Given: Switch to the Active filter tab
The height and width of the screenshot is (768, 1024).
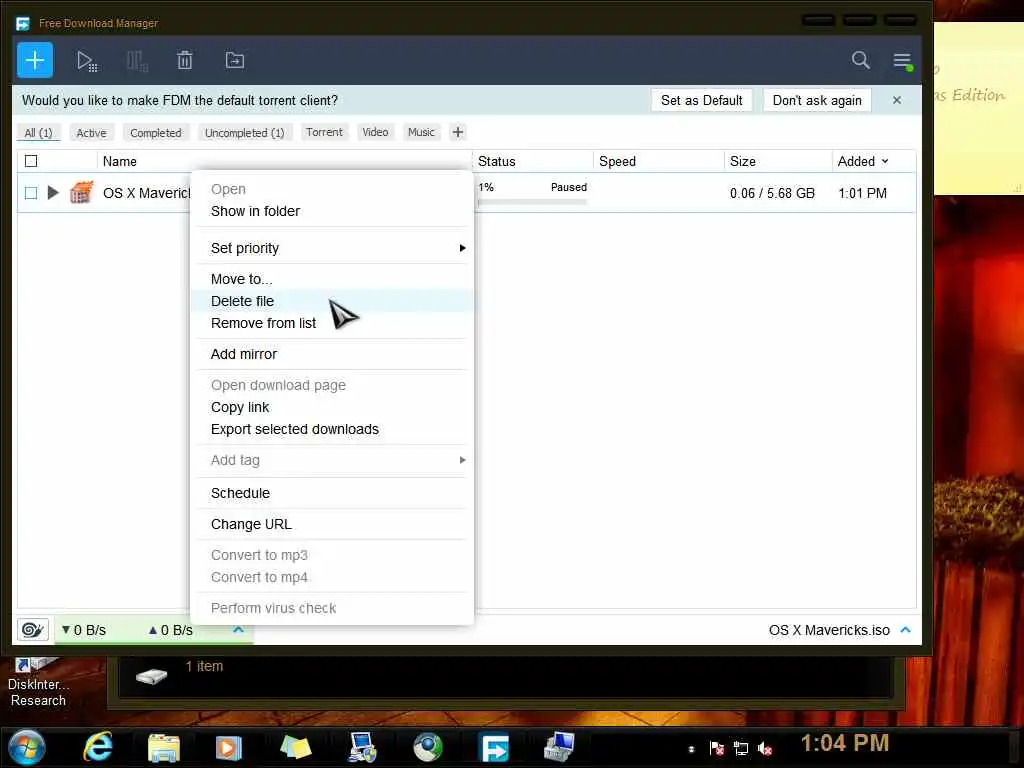Looking at the screenshot, I should click(91, 133).
